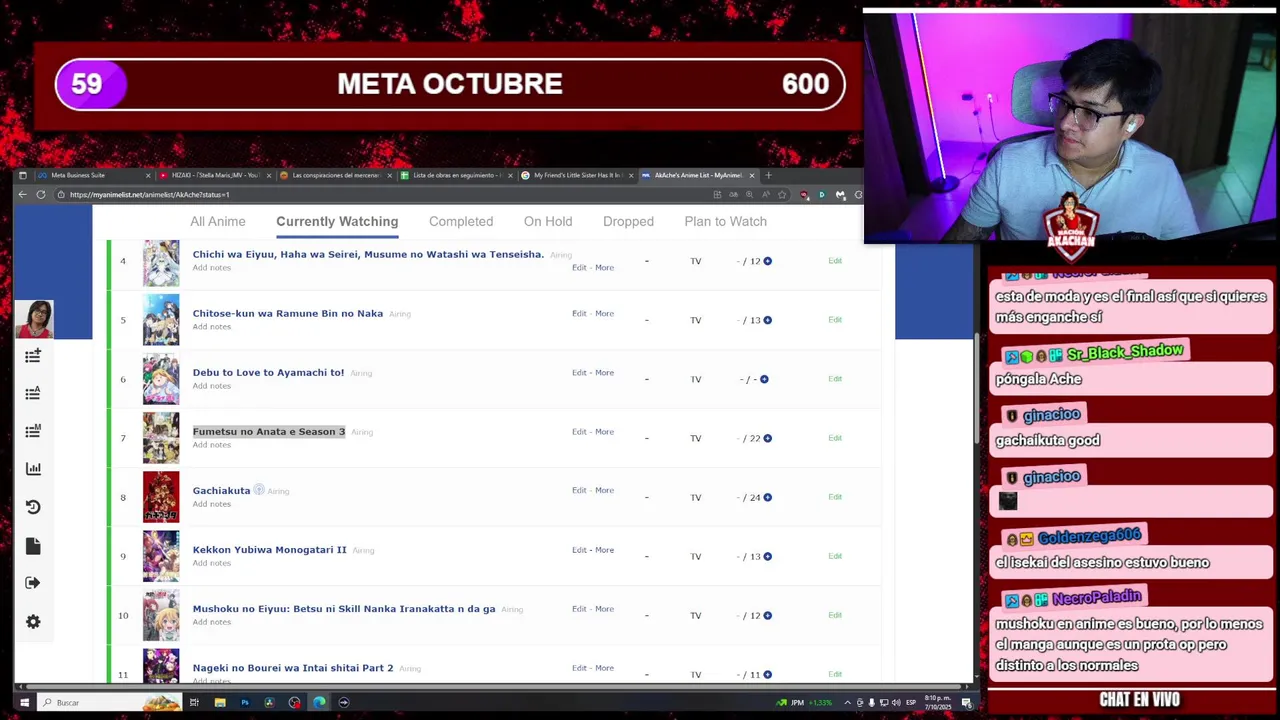Click Edit at far right of Gachiakuta row
This screenshot has height=720, width=1280.
(835, 497)
